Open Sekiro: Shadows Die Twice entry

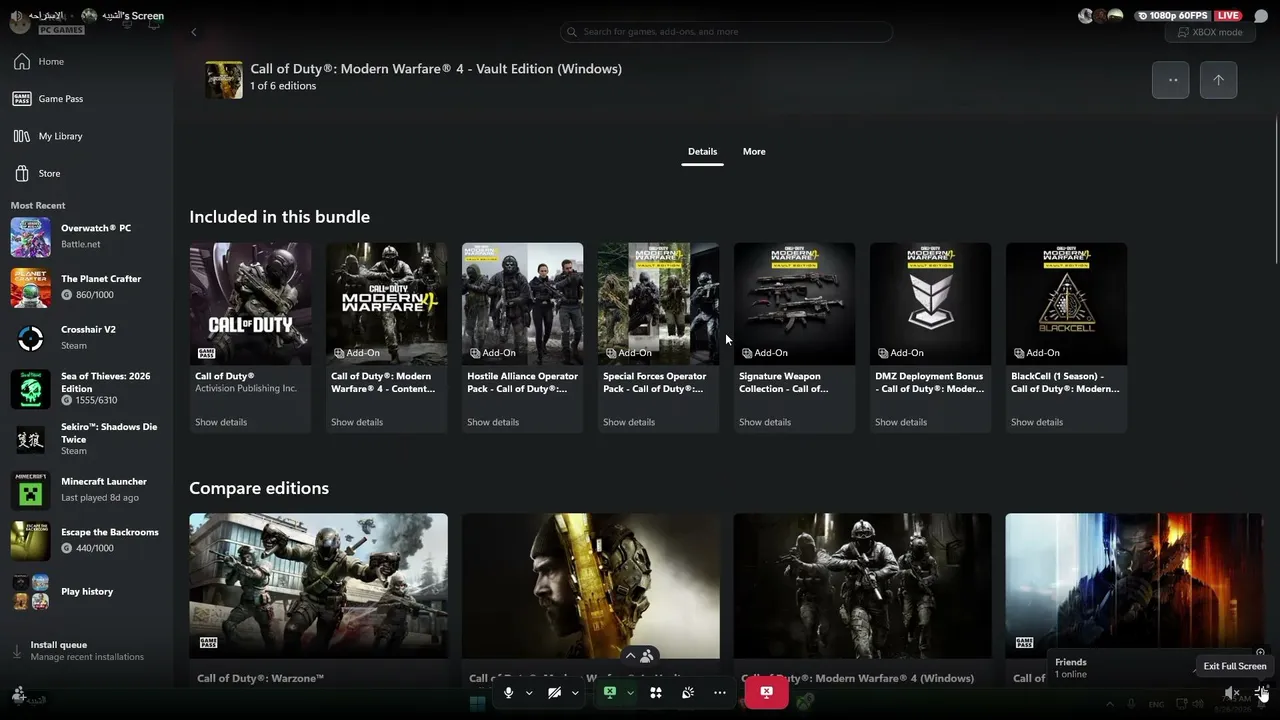coord(86,439)
